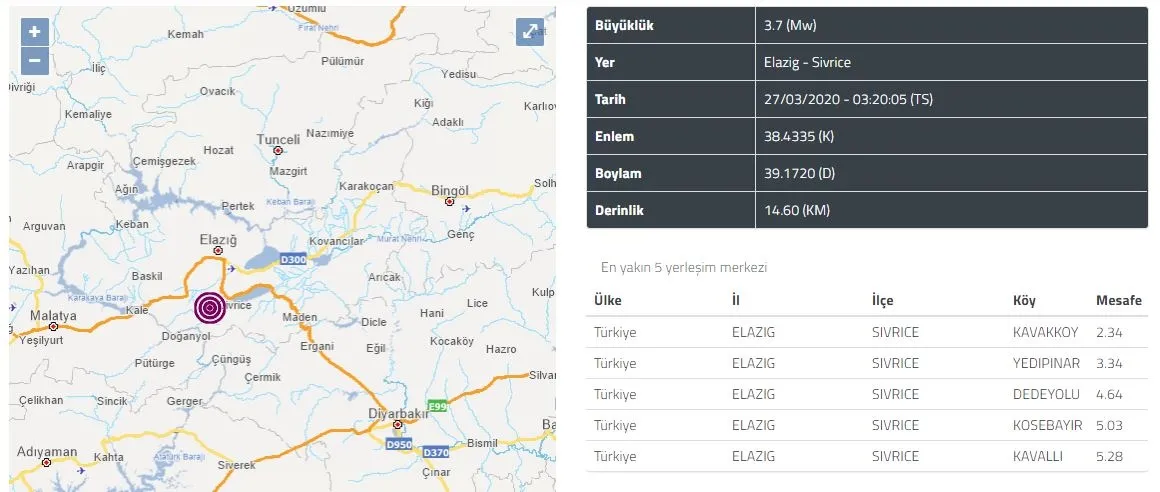The width and height of the screenshot is (1160, 492).
Task: Click the Köy column header
Action: [1024, 300]
